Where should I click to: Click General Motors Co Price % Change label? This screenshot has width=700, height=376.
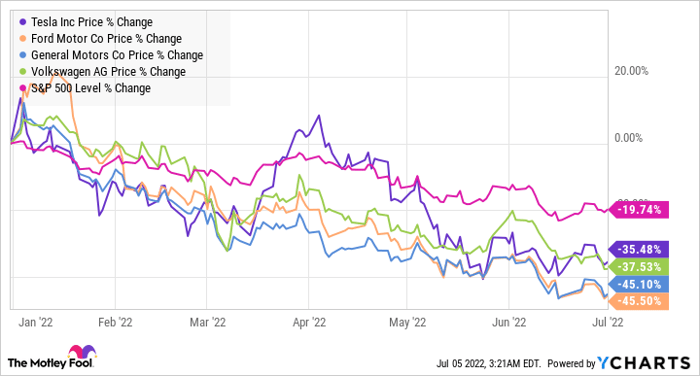pos(117,55)
